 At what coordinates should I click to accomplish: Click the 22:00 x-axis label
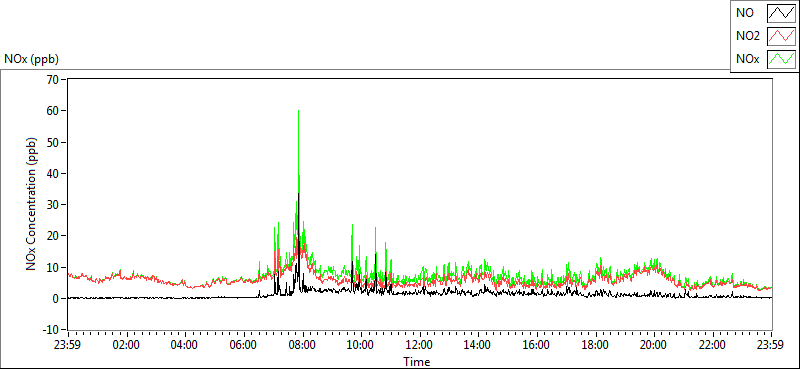click(x=713, y=344)
